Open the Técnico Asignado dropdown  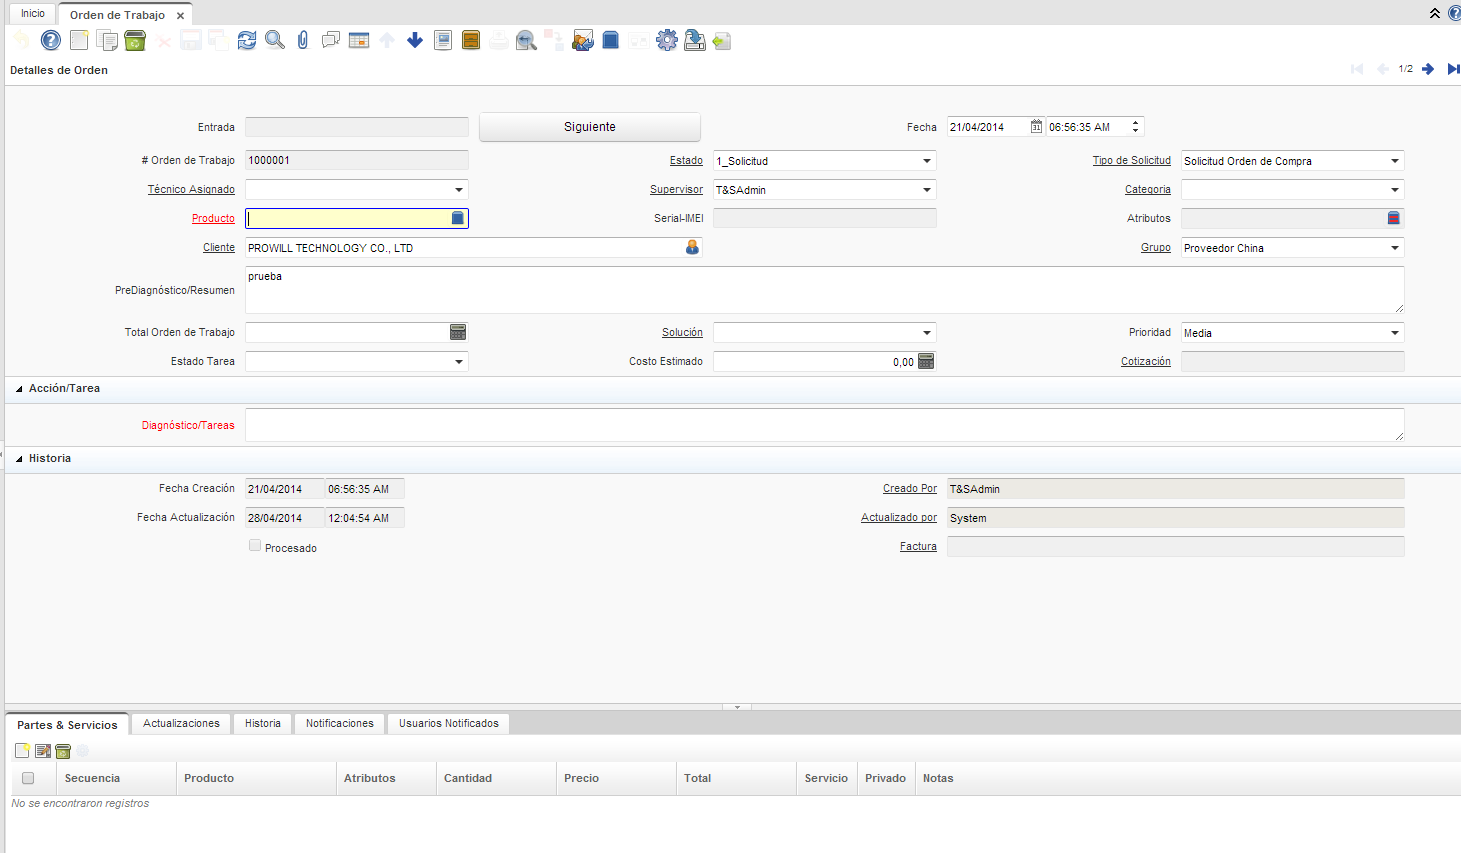pos(459,190)
